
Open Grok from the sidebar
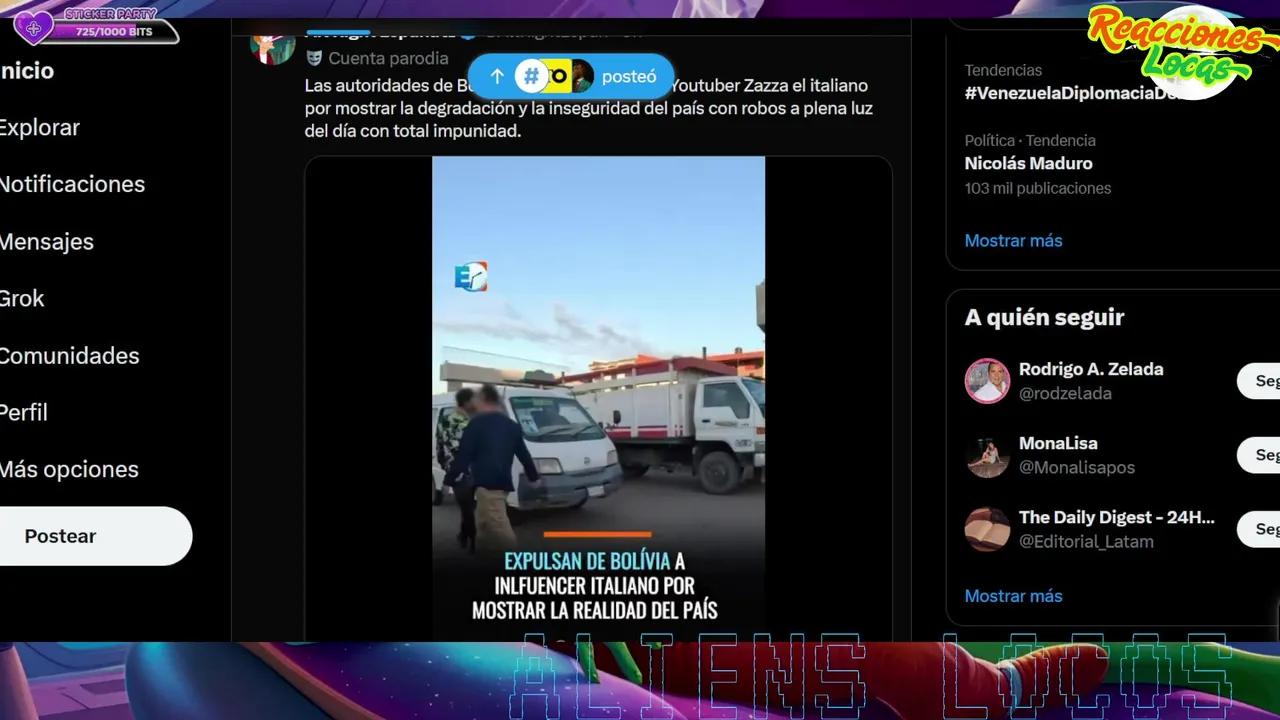point(22,299)
